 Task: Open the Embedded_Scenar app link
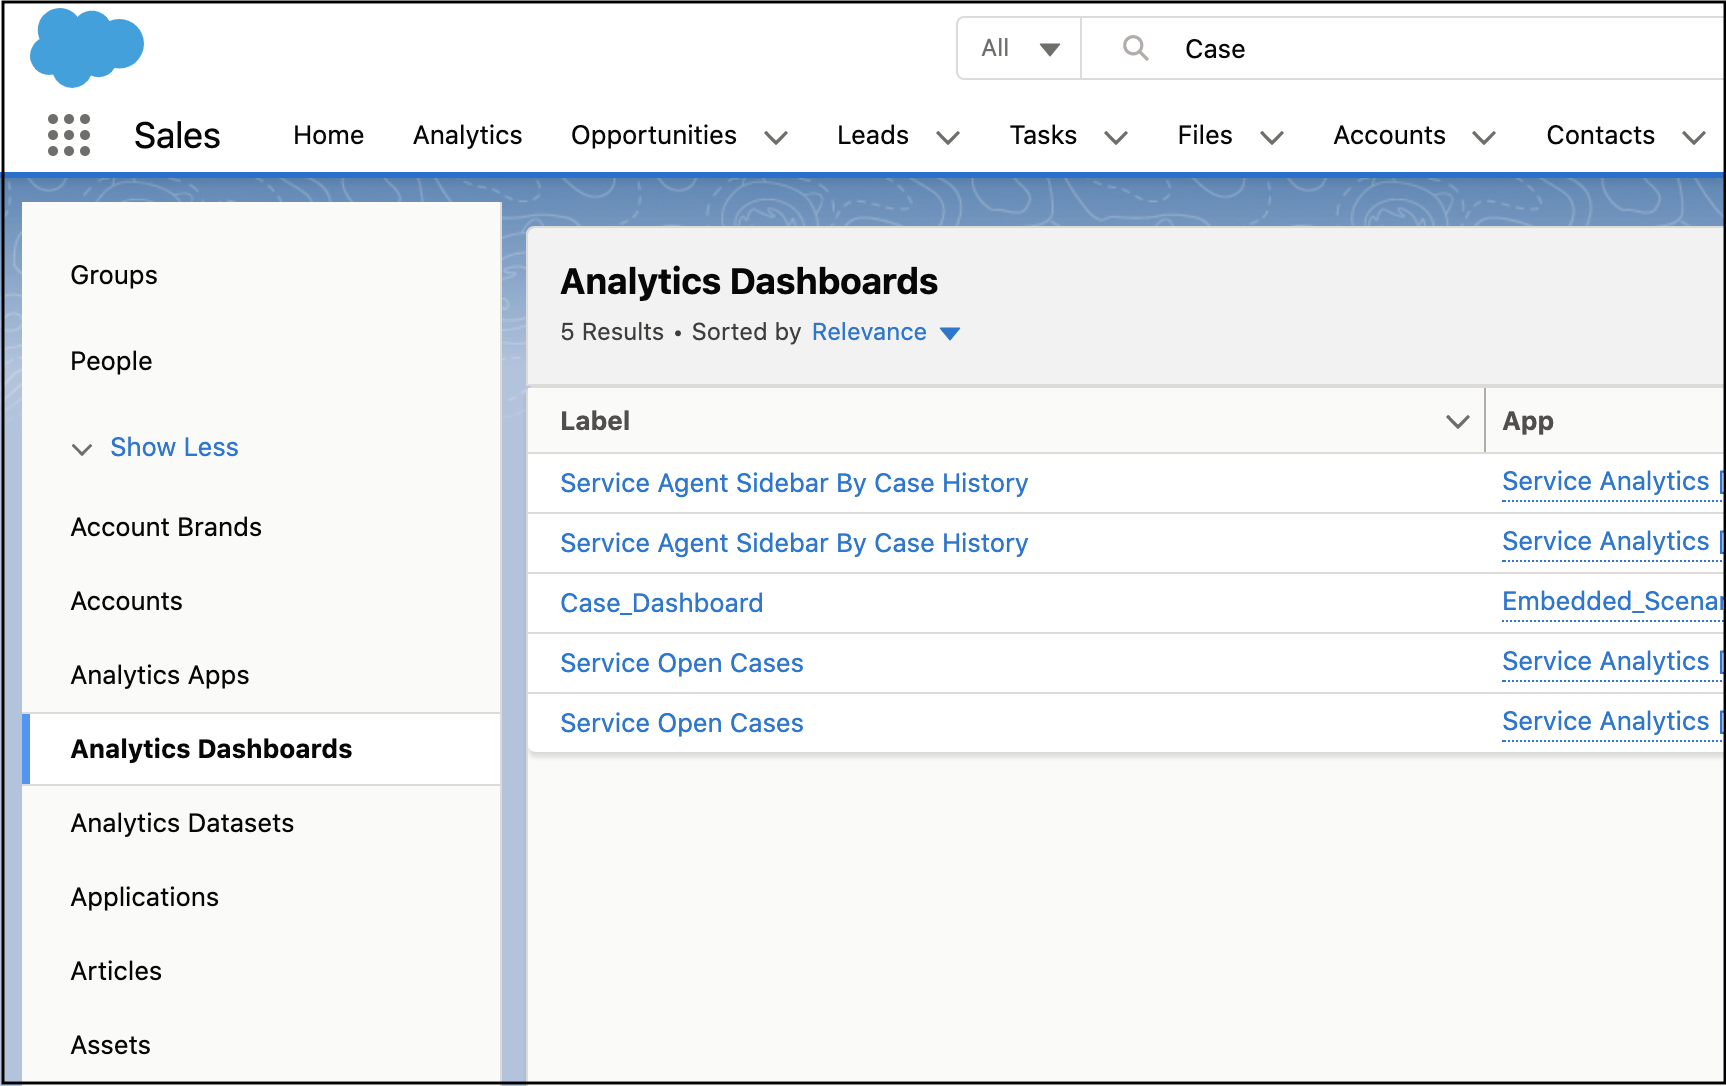(1612, 601)
